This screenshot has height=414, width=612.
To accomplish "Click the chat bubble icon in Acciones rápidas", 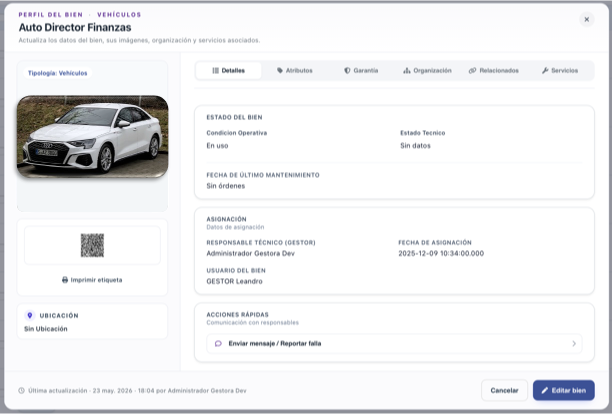I will click(x=218, y=344).
